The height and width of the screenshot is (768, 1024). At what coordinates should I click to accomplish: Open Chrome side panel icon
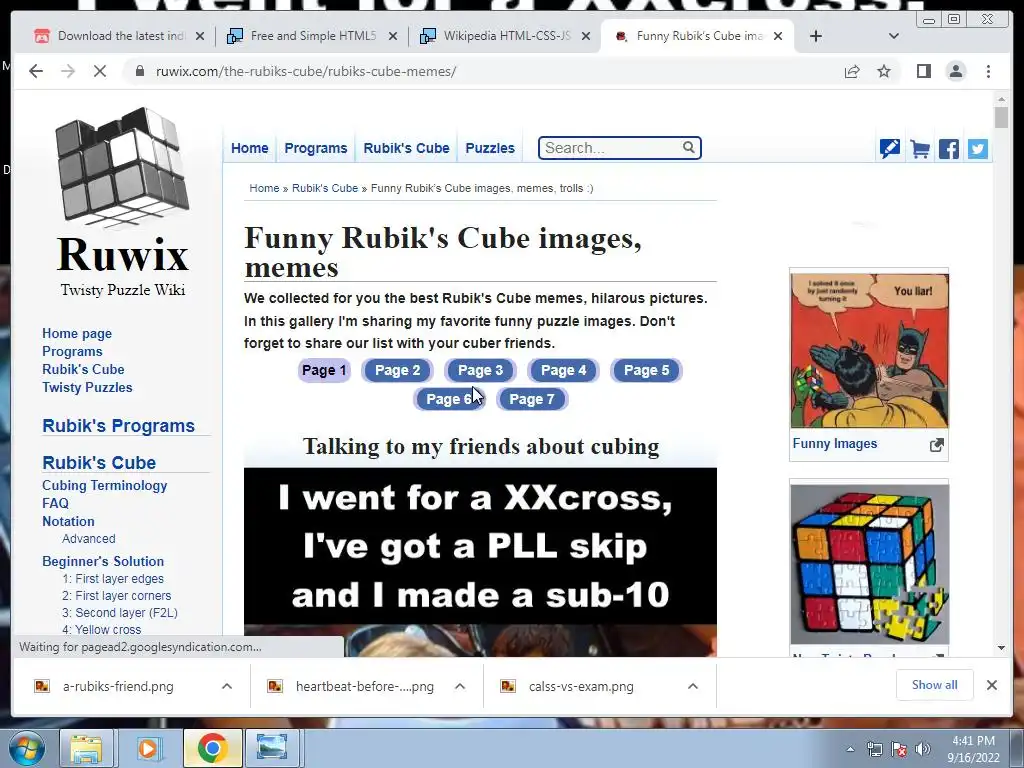923,71
